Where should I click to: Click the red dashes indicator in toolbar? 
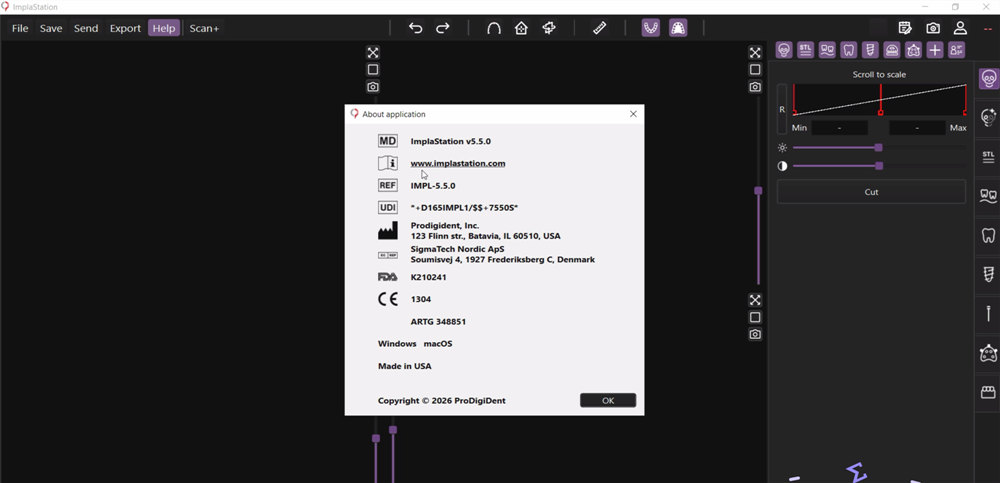(987, 29)
